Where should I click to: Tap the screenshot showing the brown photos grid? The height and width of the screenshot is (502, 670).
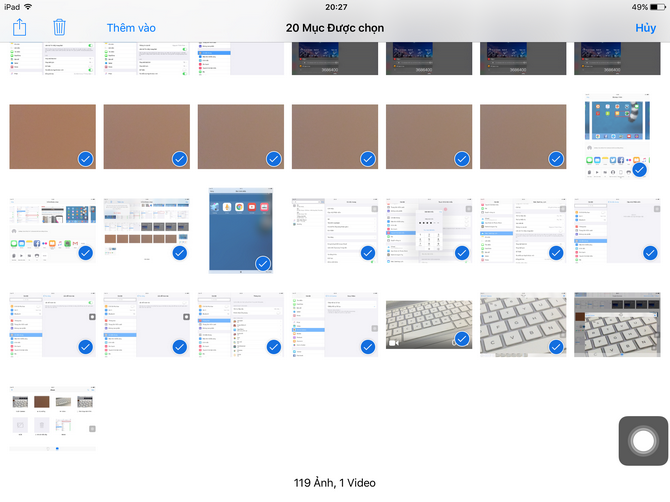point(147,230)
